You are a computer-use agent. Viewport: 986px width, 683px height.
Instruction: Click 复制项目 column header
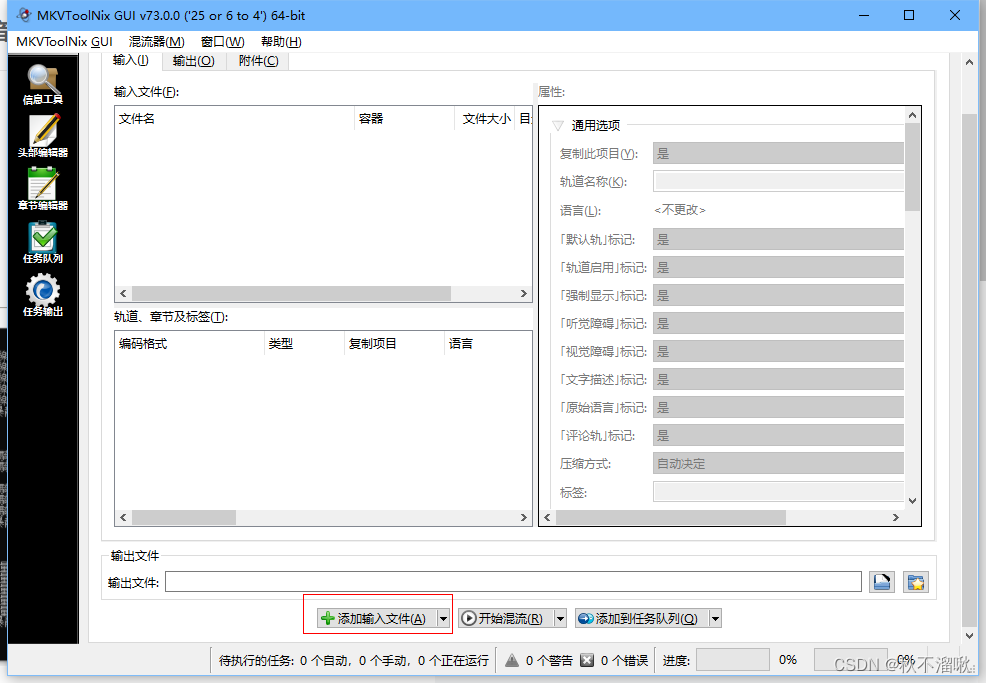(394, 343)
